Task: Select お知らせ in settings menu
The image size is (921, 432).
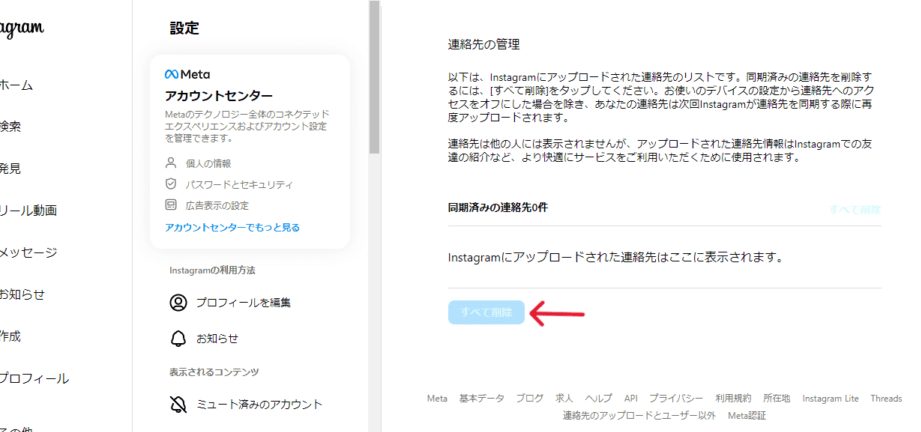Action: [x=217, y=339]
